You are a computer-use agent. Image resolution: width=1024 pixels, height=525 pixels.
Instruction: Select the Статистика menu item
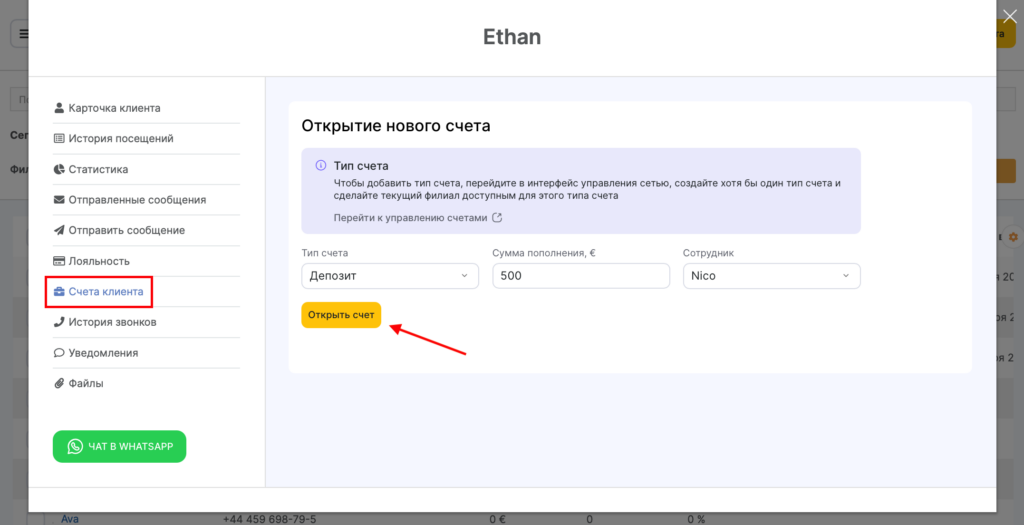pos(98,170)
